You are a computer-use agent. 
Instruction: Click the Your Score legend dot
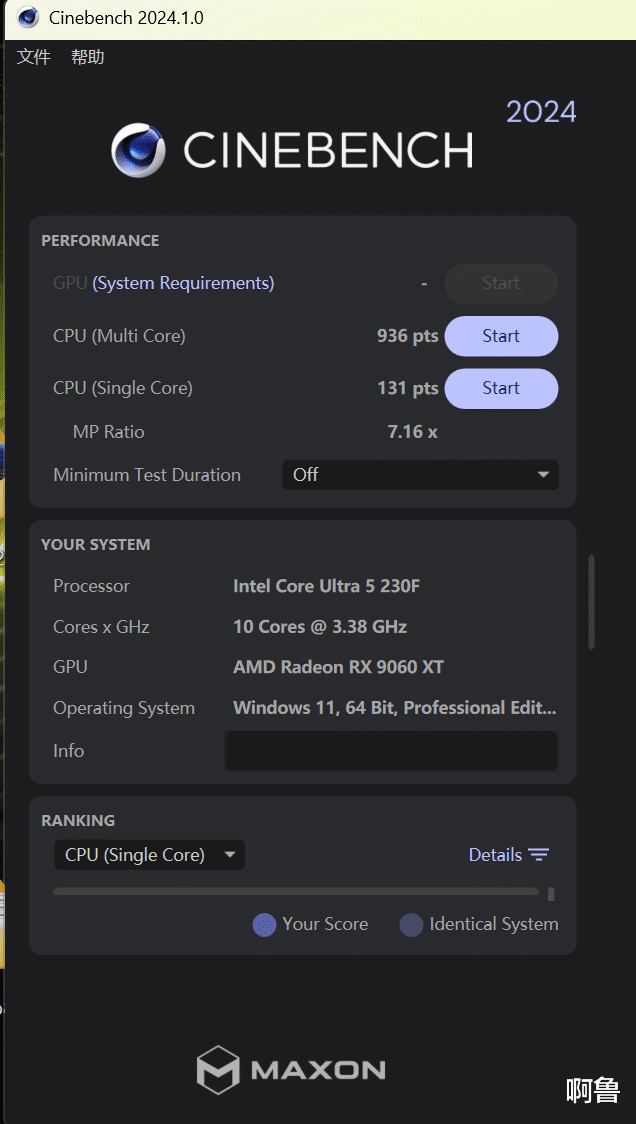(265, 925)
